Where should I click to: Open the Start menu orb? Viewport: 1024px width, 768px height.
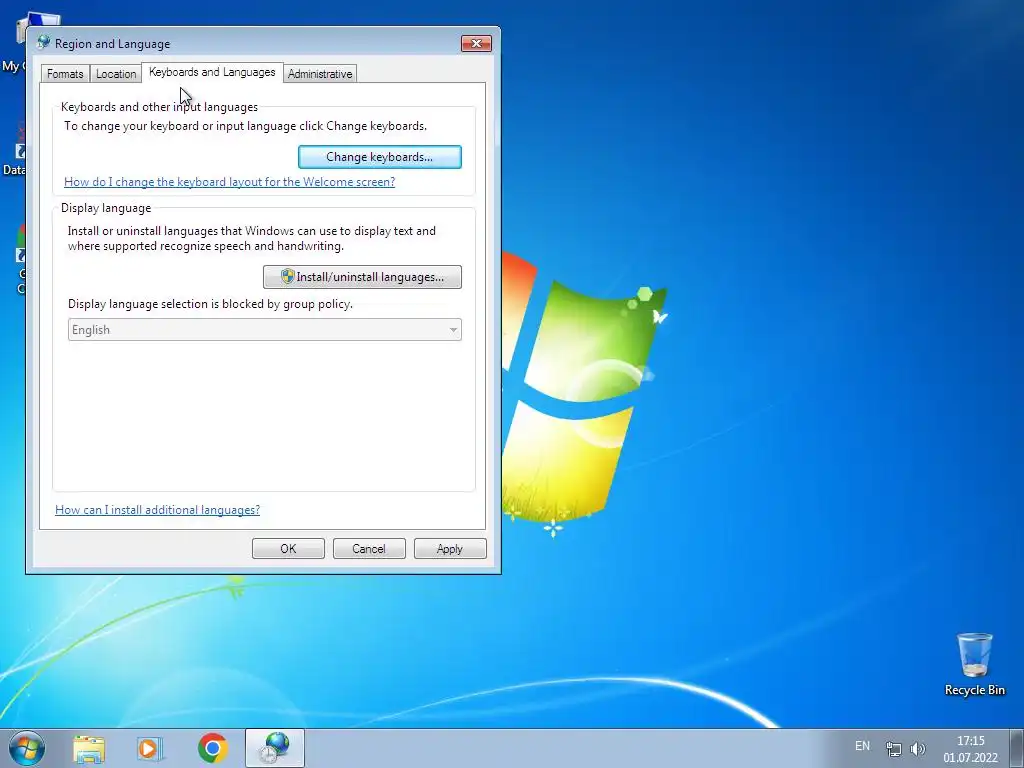[27, 748]
